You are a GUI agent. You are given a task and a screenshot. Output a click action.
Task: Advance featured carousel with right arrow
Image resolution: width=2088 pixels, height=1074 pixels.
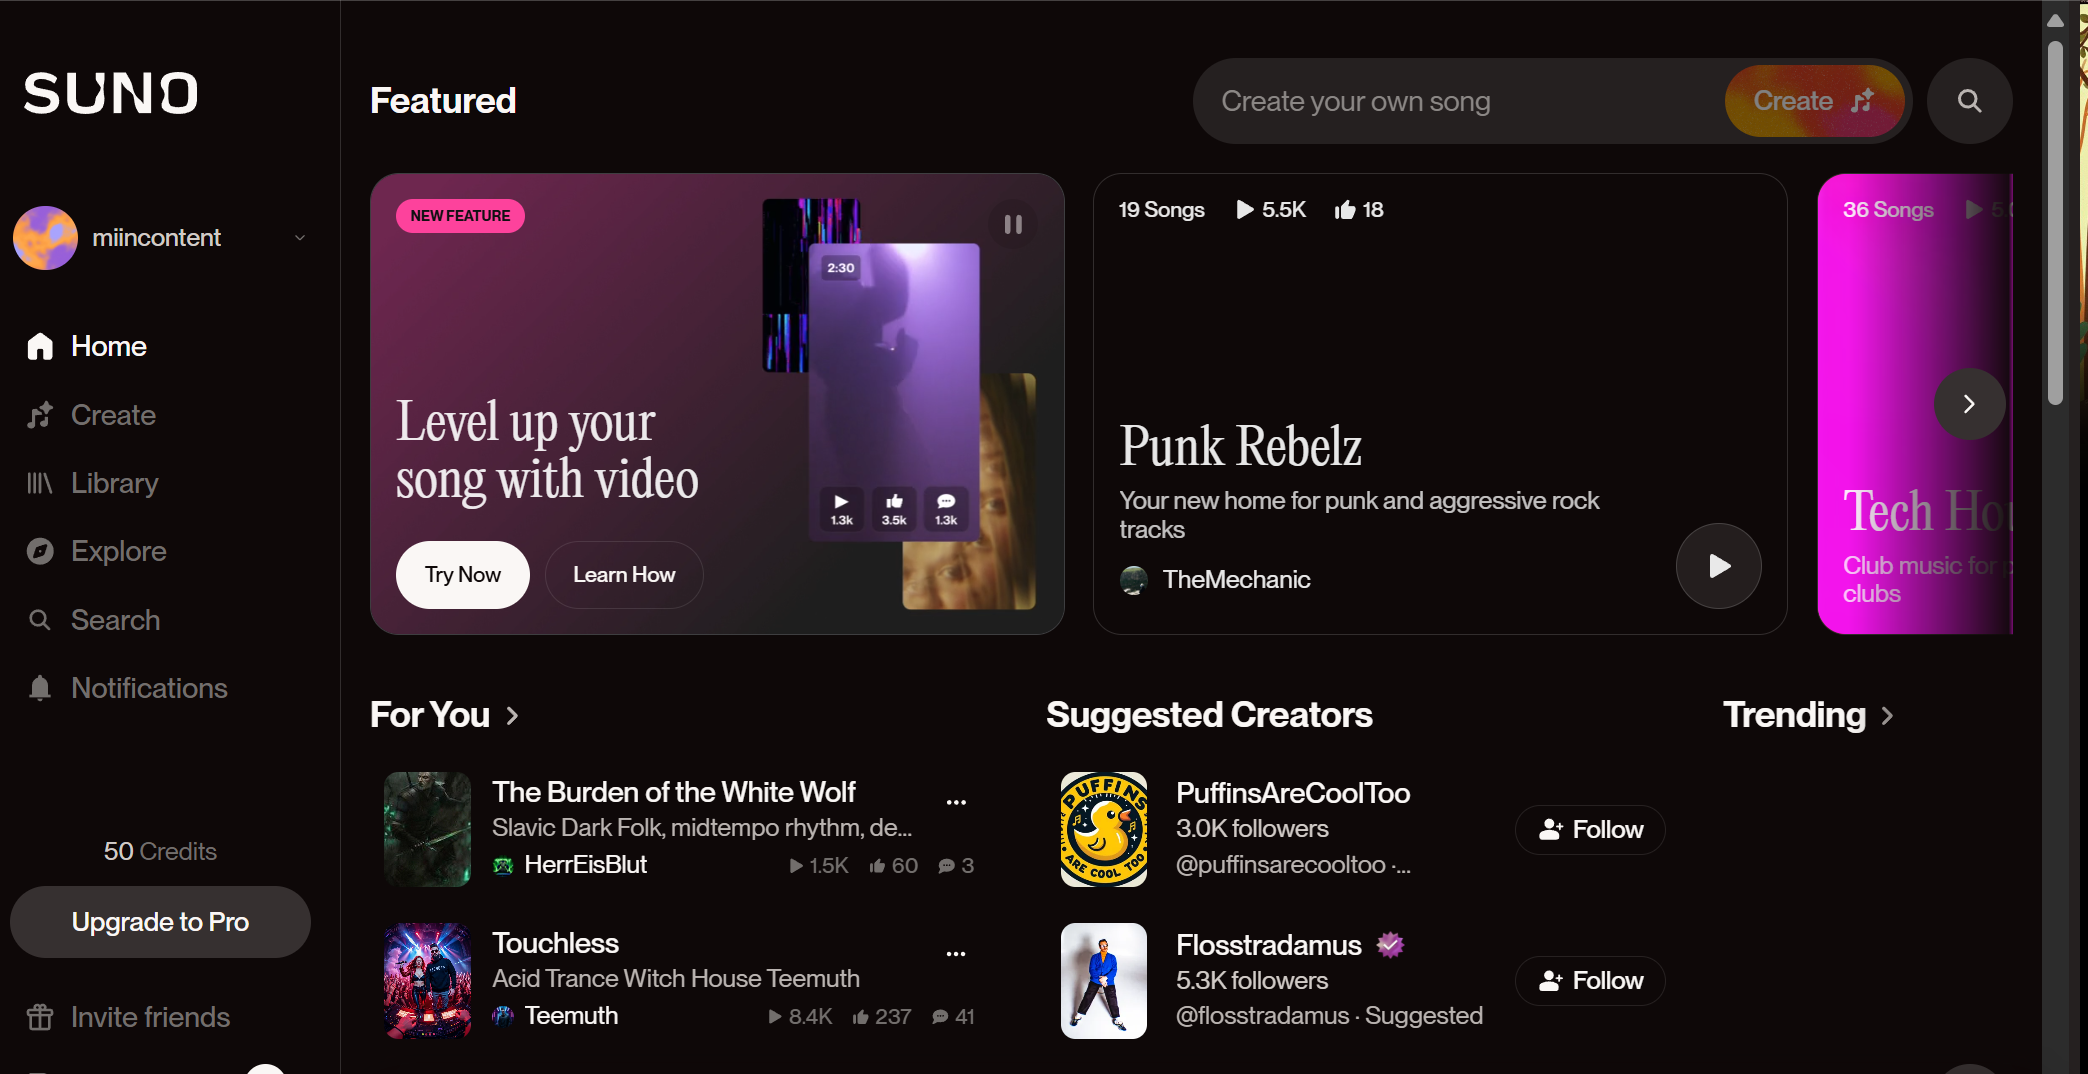pyautogui.click(x=1969, y=404)
